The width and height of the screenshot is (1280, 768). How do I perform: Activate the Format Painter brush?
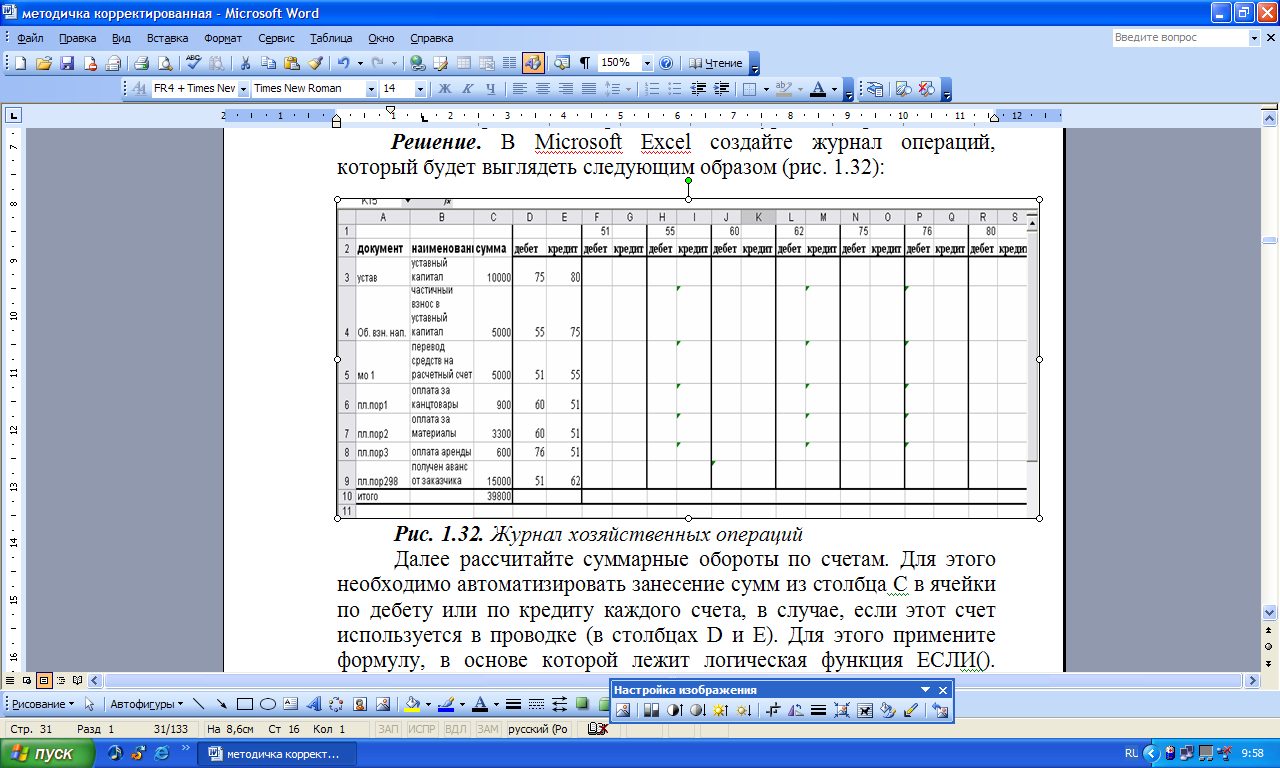point(314,63)
